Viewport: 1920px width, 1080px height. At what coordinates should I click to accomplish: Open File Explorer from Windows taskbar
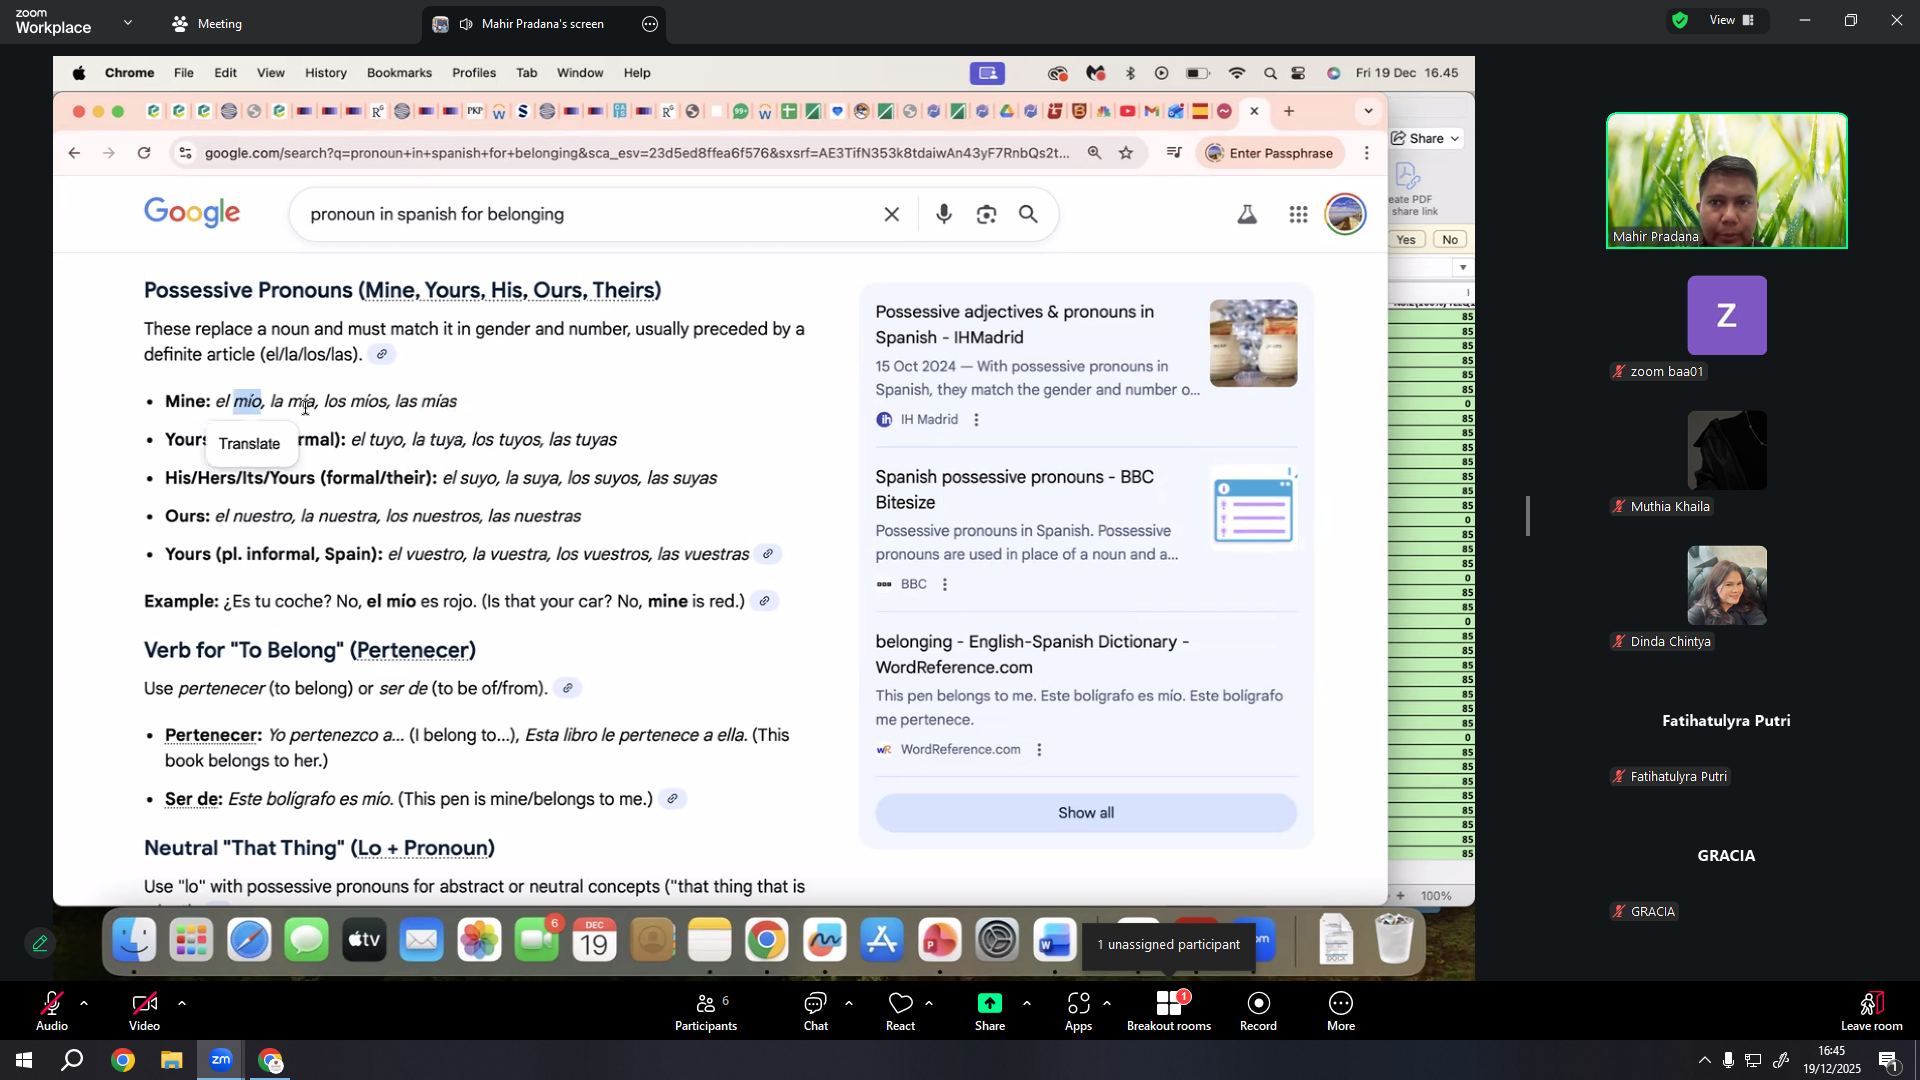[x=172, y=1060]
